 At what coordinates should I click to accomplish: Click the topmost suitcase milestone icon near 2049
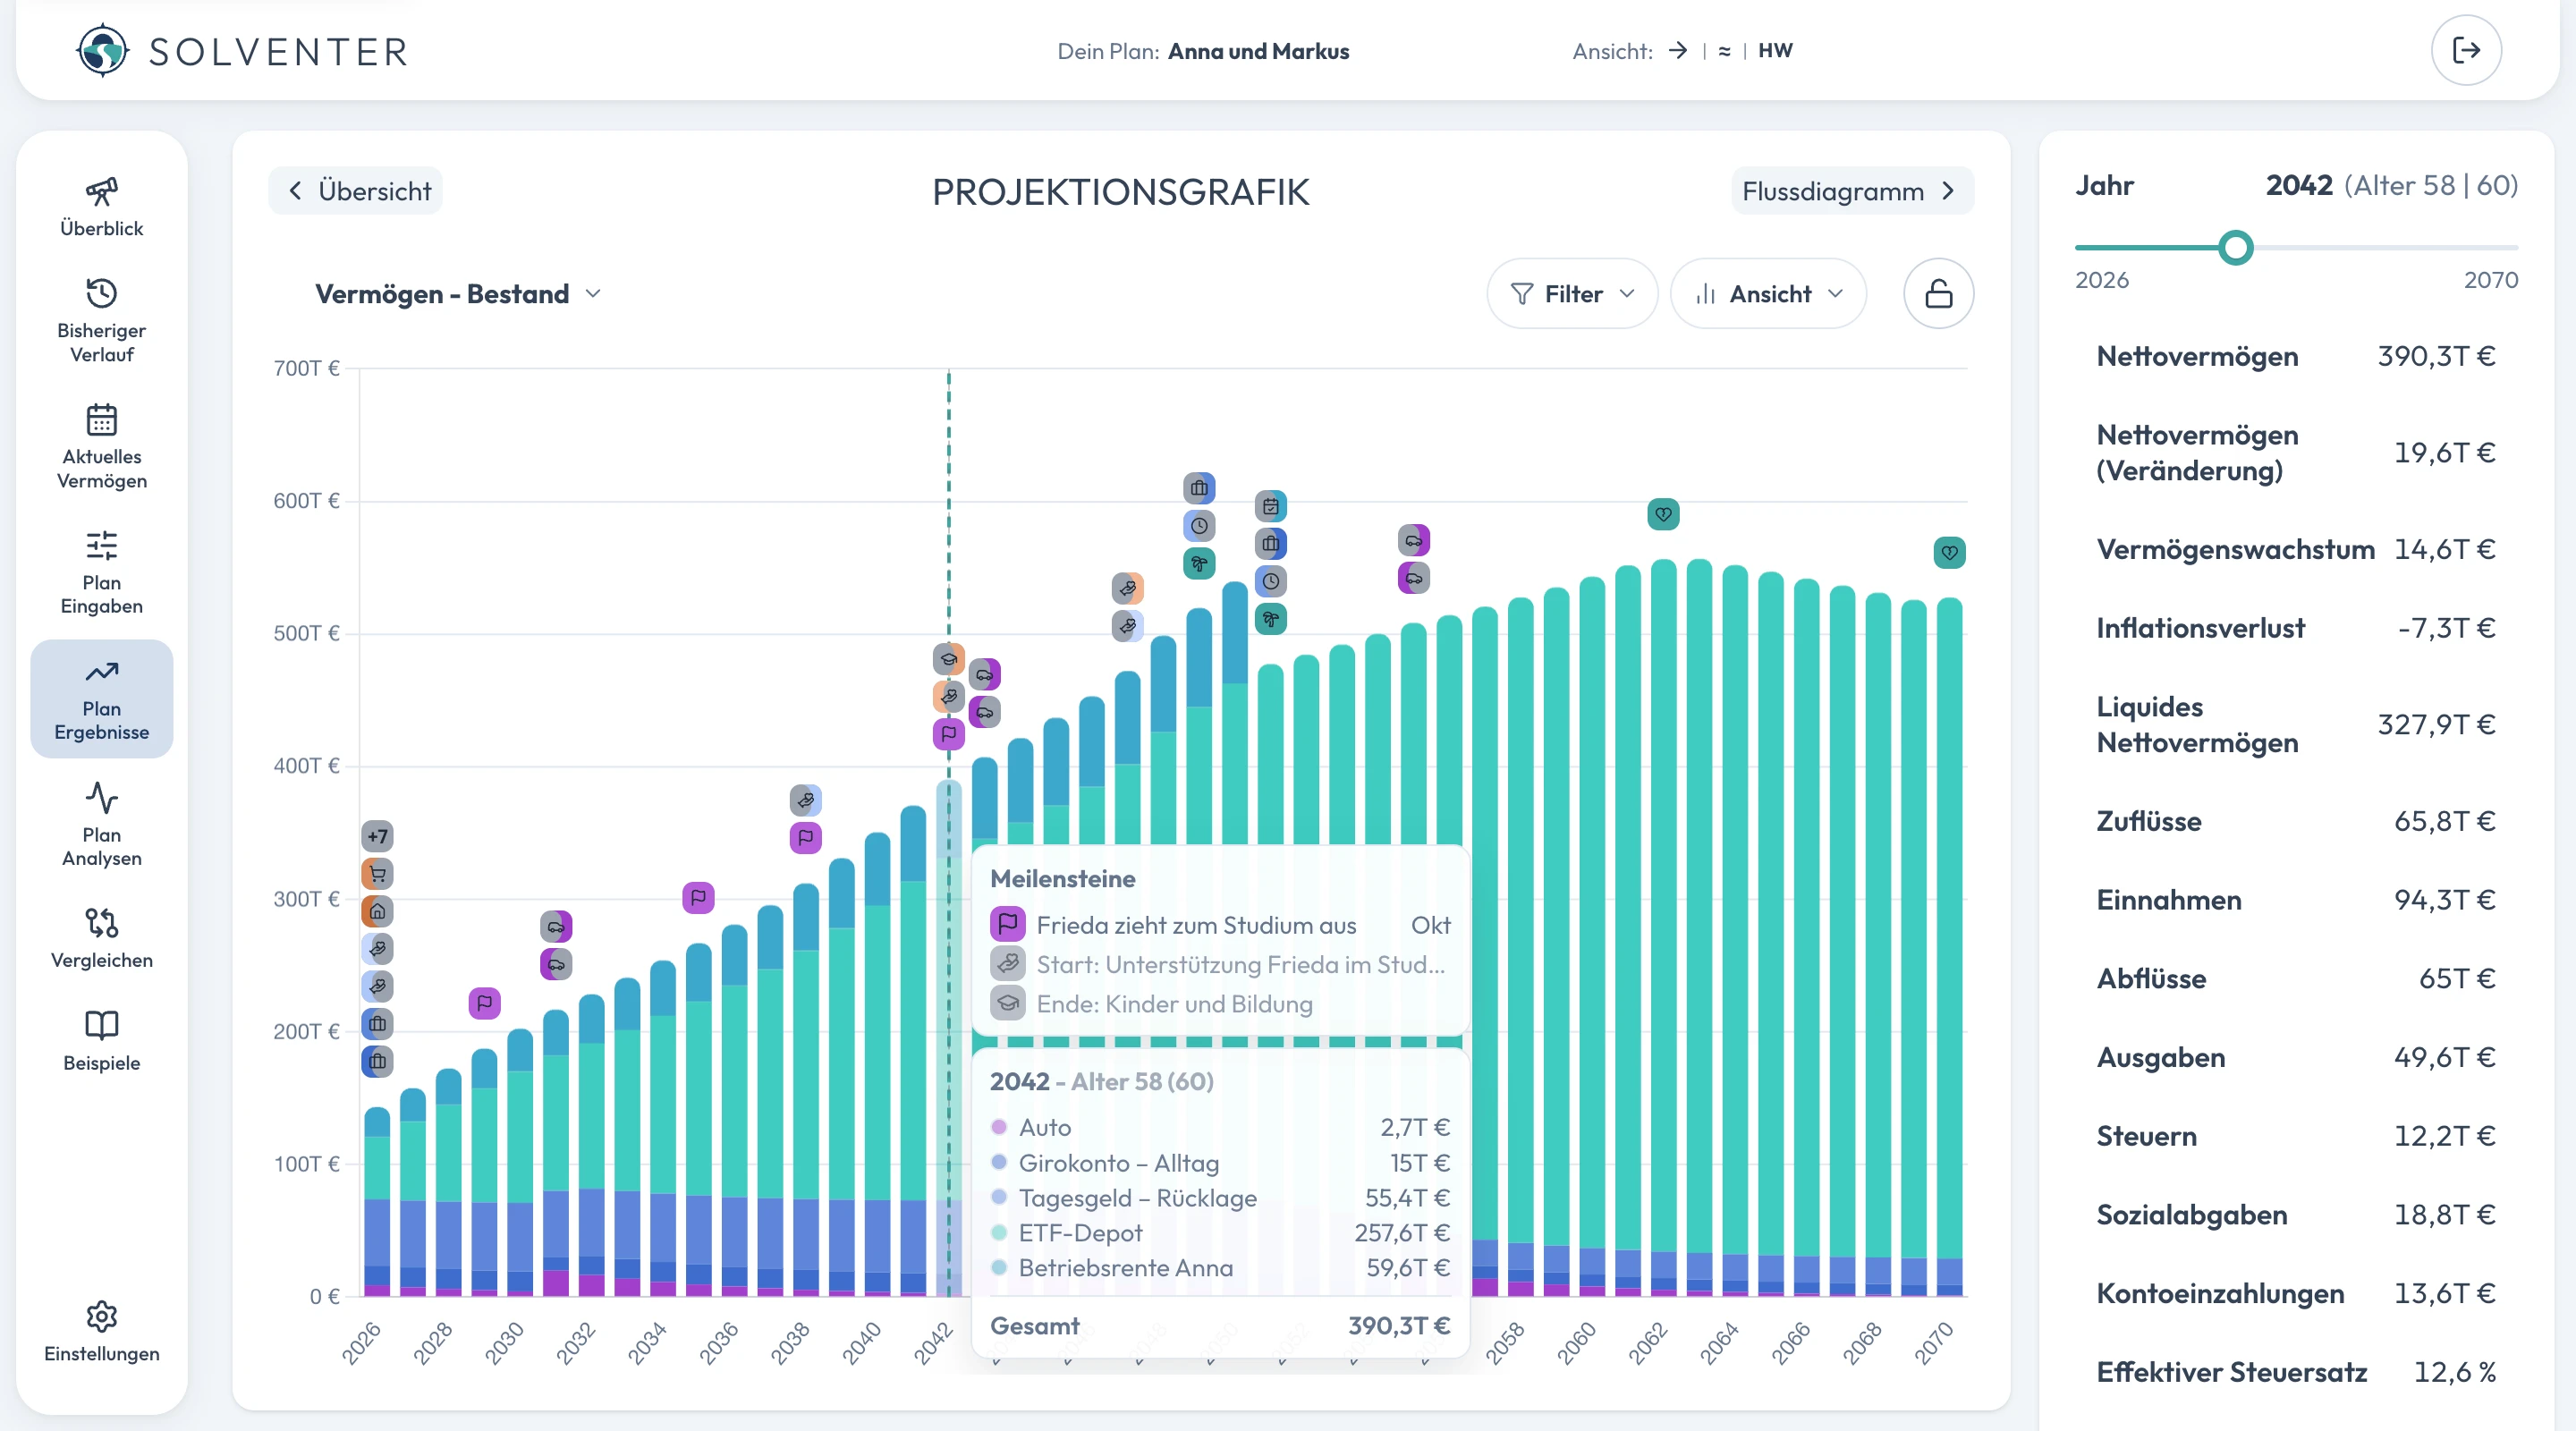(x=1198, y=488)
